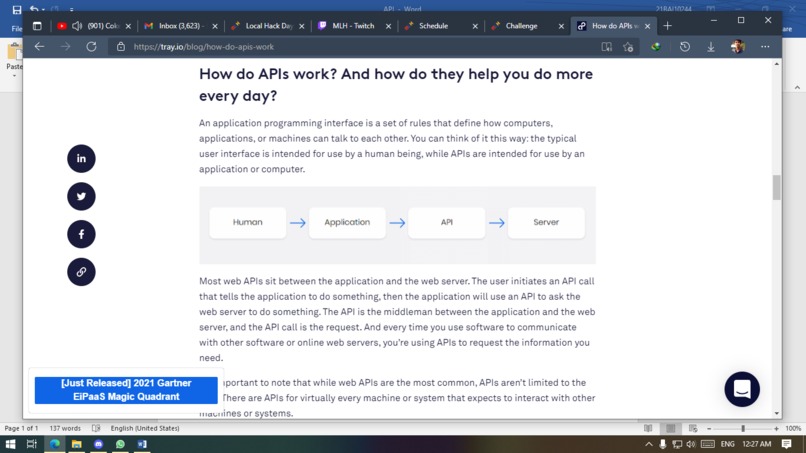
Task: Select Word Web Layout view
Action: [x=693, y=428]
